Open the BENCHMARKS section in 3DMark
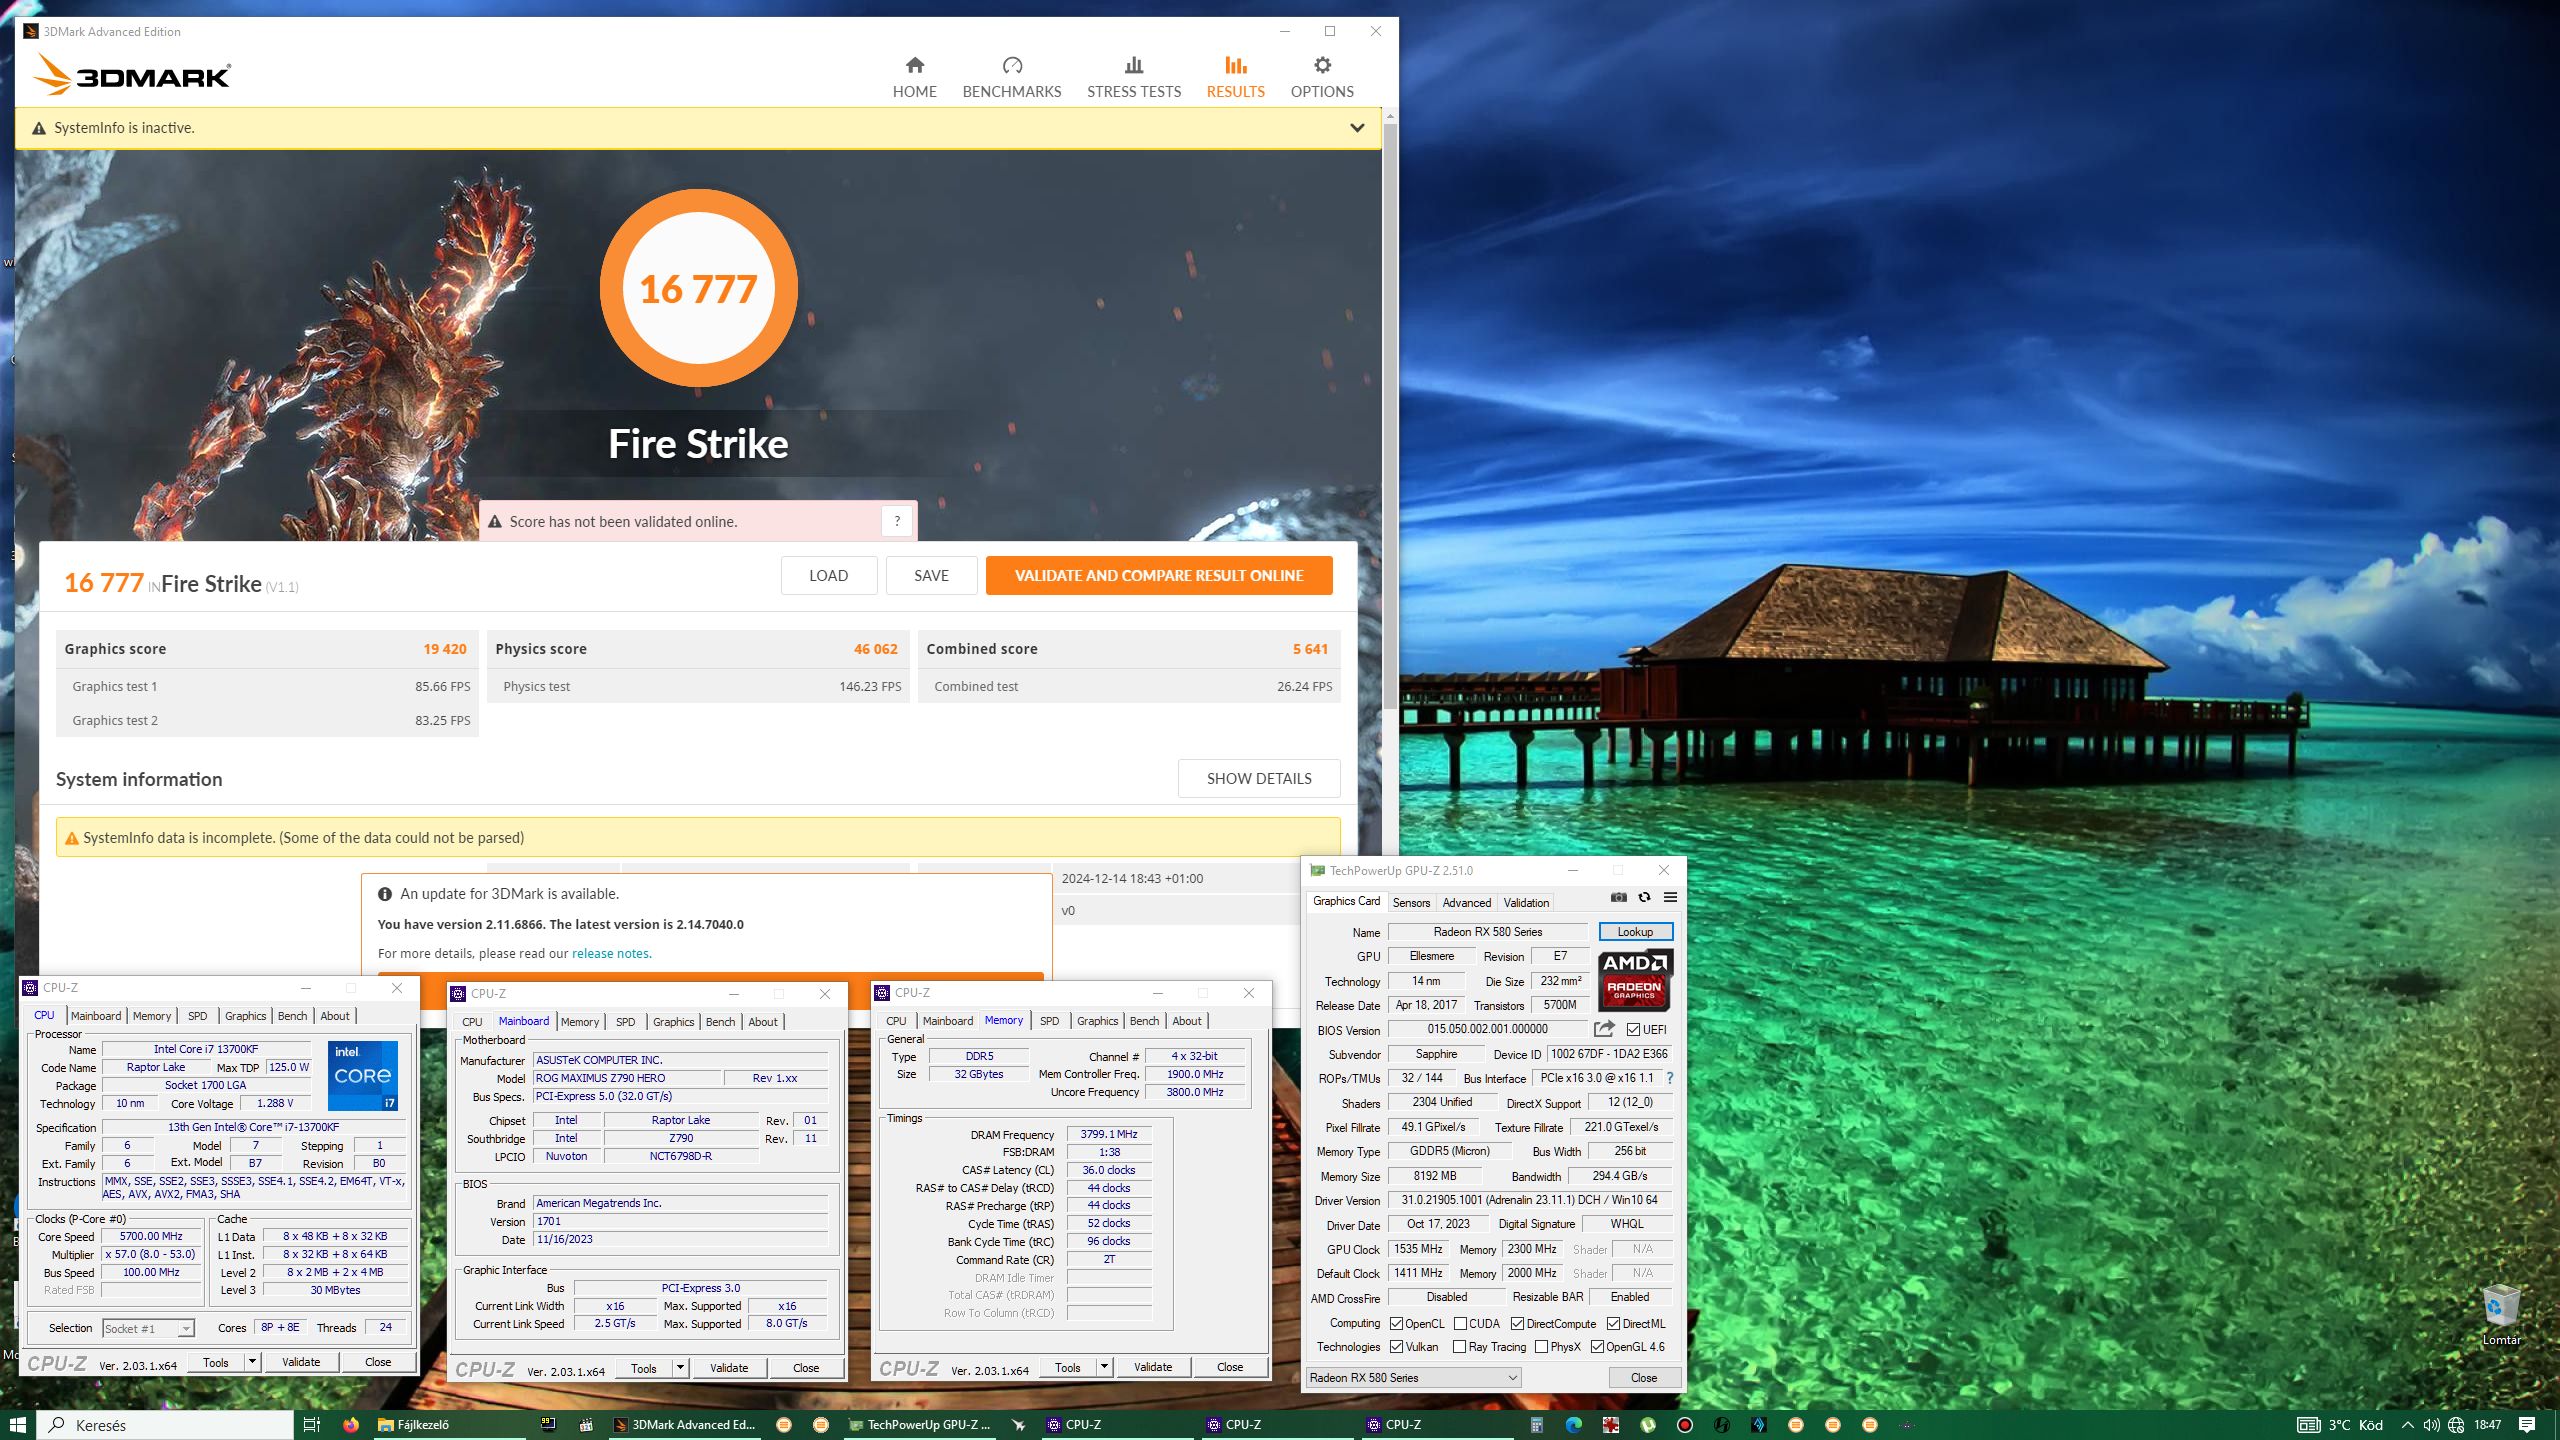2560x1440 pixels. pyautogui.click(x=1011, y=78)
